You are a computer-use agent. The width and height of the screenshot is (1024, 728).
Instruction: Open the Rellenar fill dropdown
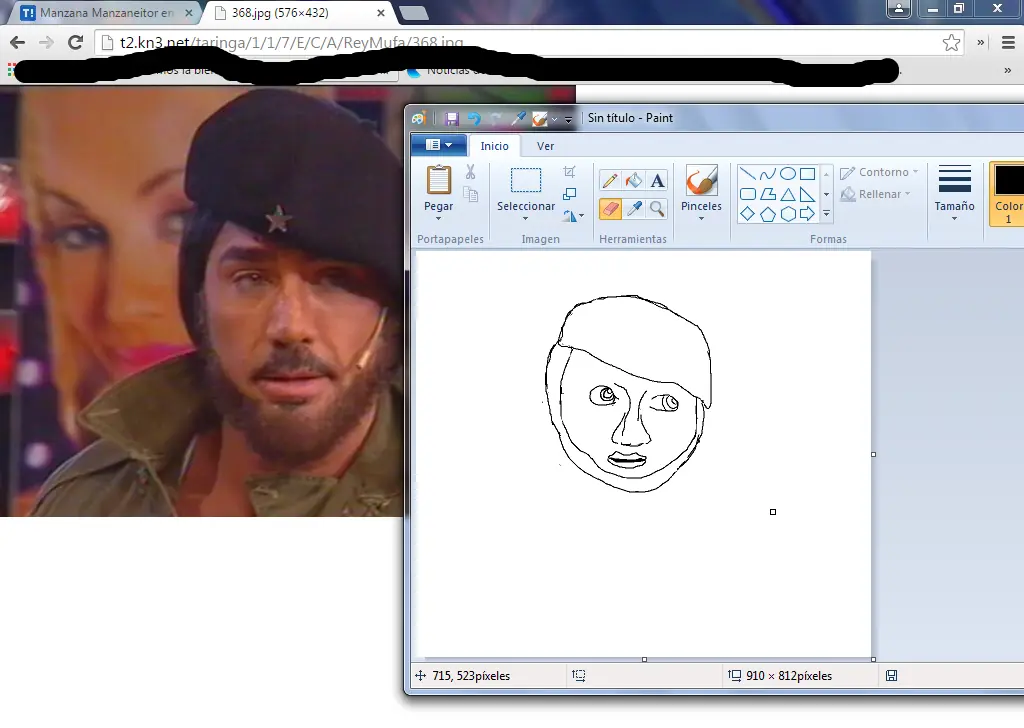[875, 194]
